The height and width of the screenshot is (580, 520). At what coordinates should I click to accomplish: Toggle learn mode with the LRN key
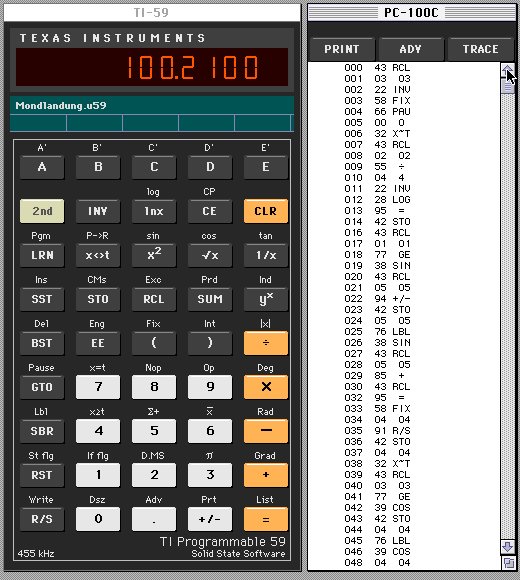(x=42, y=255)
